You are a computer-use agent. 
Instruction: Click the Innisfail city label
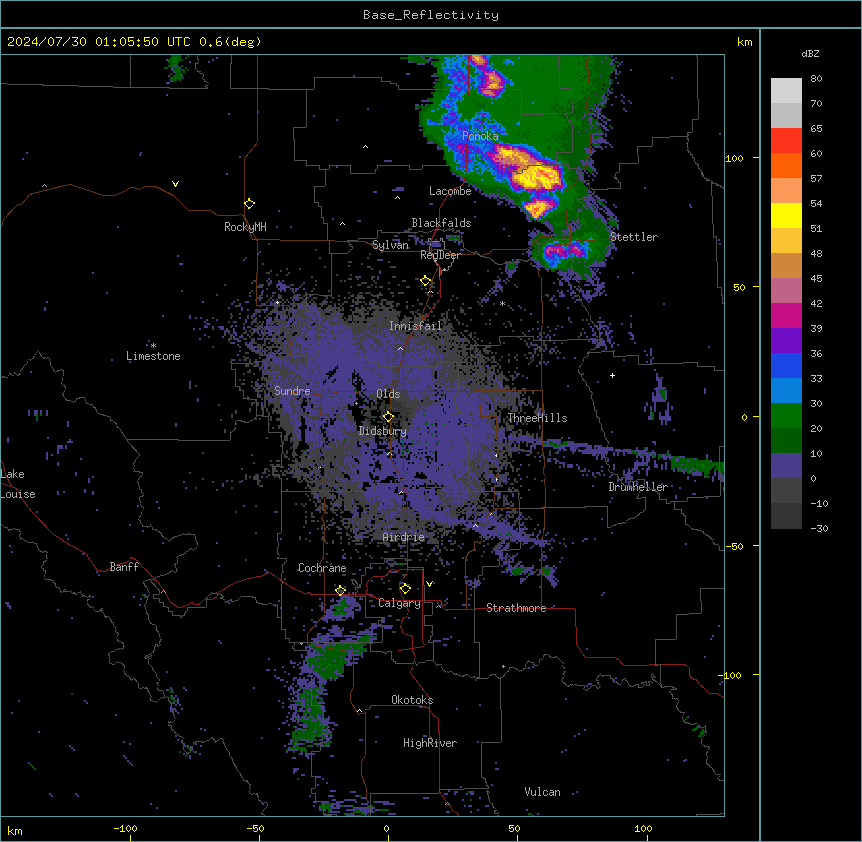(415, 326)
